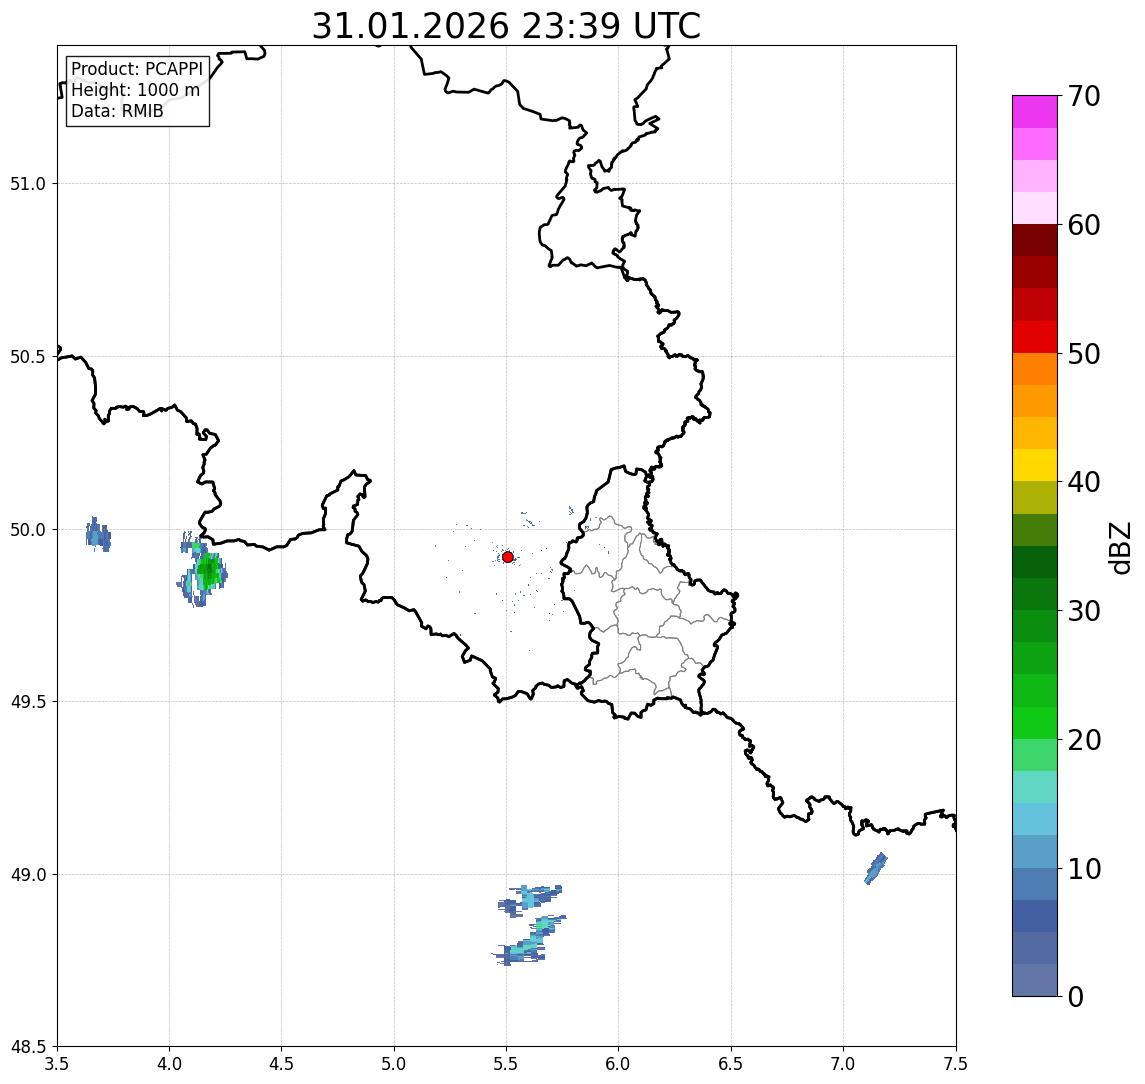This screenshot has height=1084, width=1145.
Task: Click the colorbar tick label 70
Action: [x=1084, y=96]
